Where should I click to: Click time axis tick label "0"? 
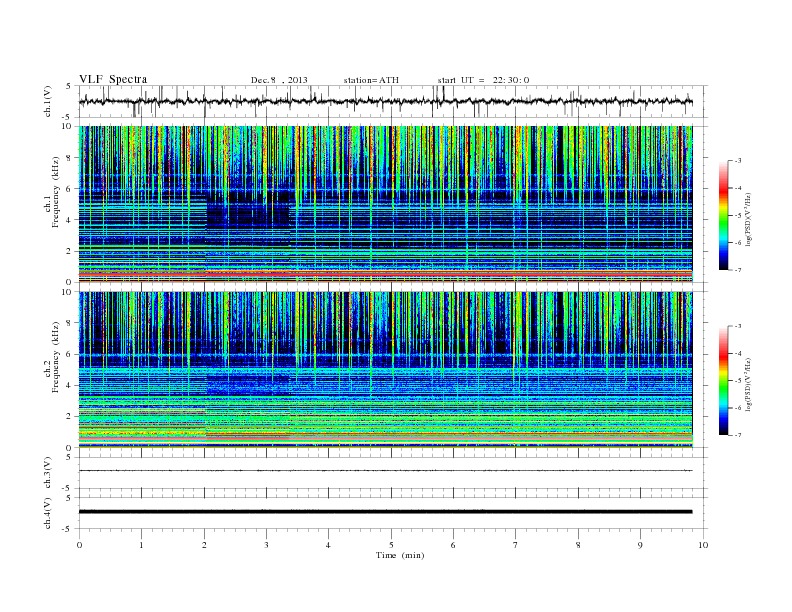[79, 545]
